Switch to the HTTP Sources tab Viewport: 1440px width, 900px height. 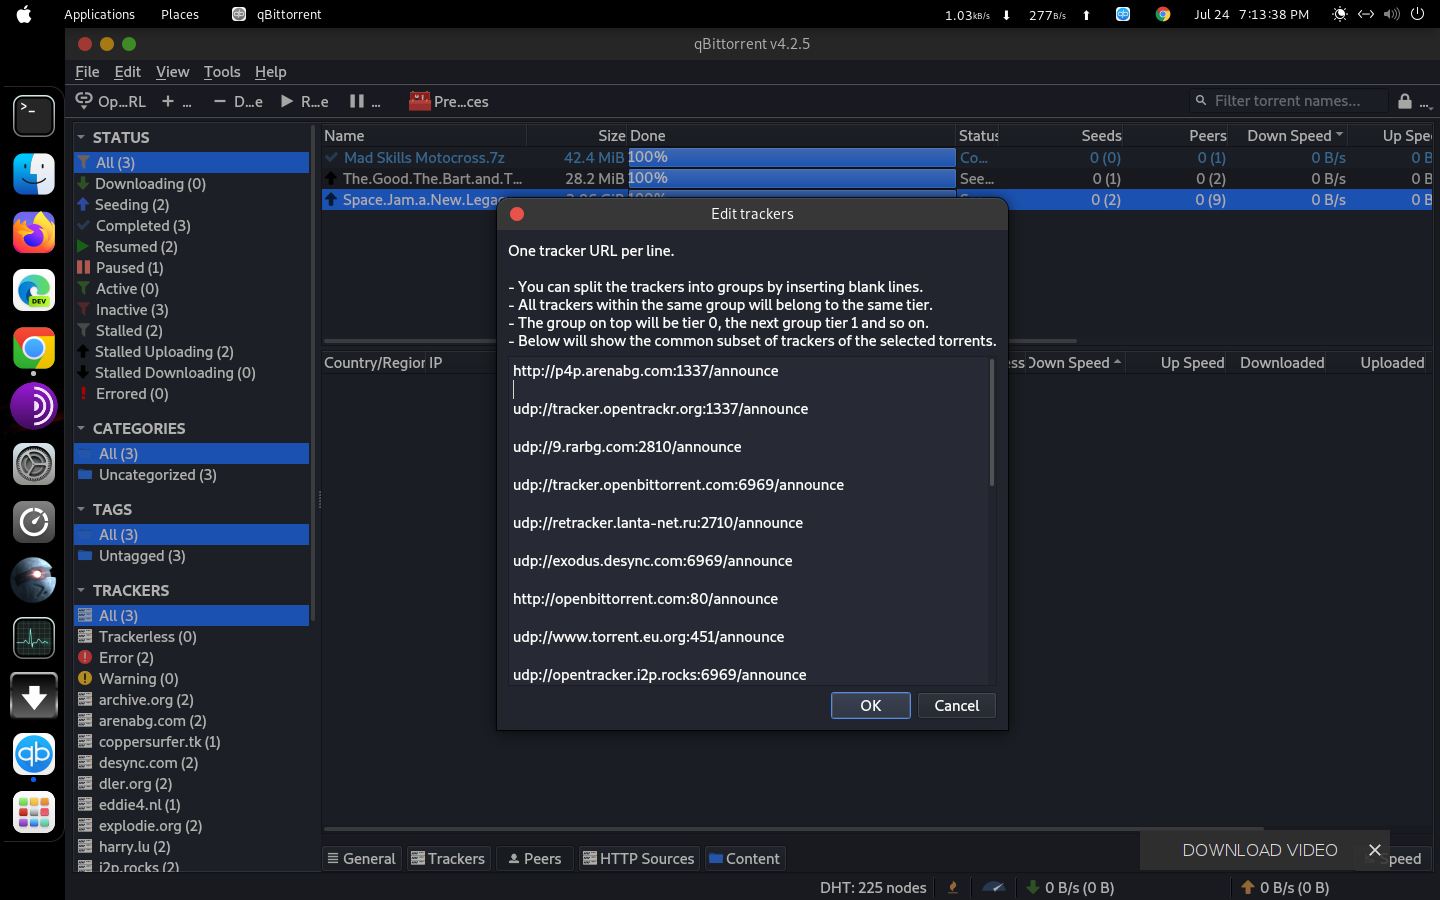pyautogui.click(x=638, y=858)
